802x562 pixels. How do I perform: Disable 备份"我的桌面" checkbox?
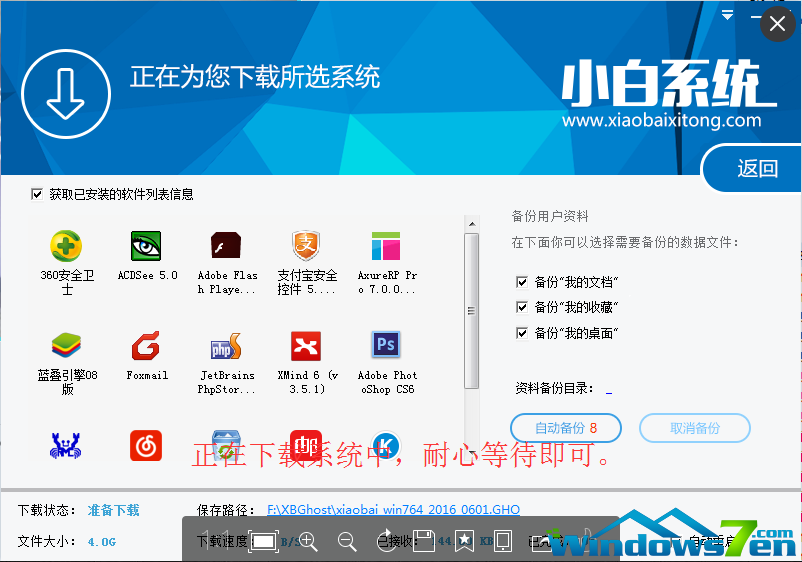tap(522, 333)
